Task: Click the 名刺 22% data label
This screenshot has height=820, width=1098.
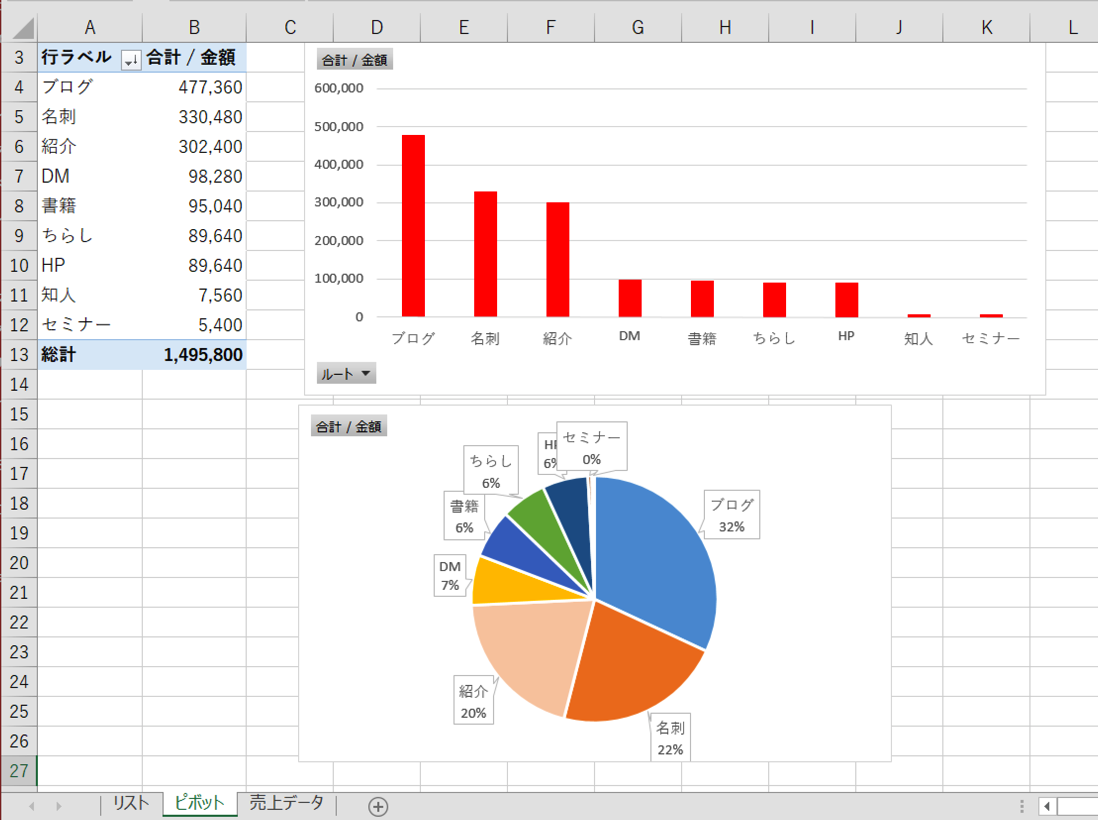Action: [670, 738]
